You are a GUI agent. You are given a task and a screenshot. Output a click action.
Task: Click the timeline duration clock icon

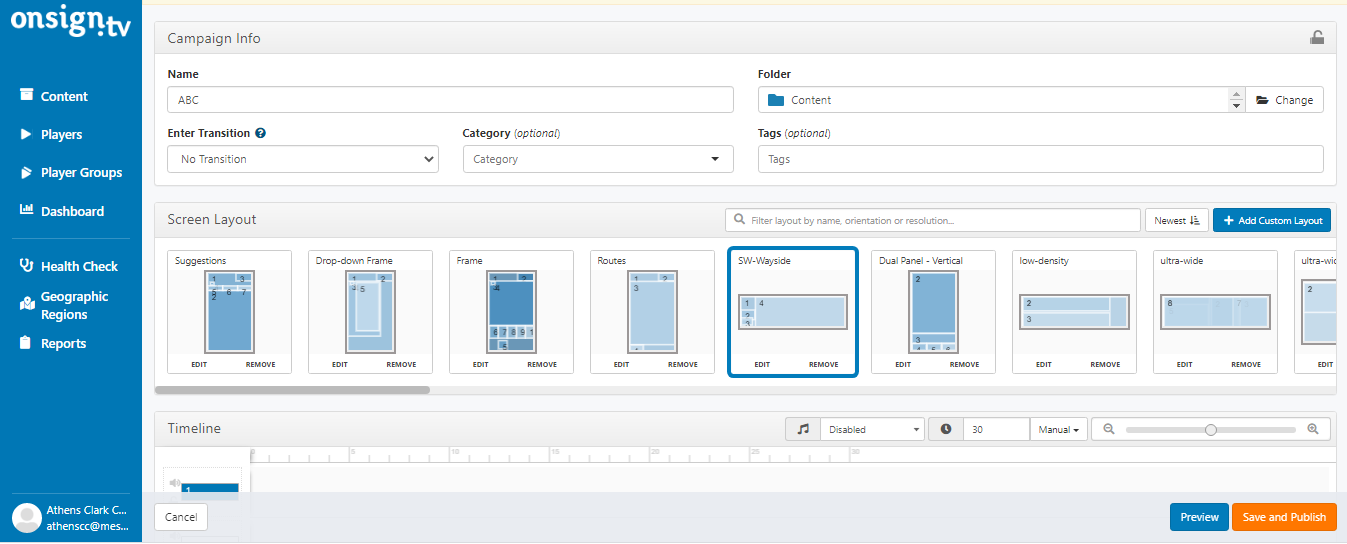coord(946,429)
